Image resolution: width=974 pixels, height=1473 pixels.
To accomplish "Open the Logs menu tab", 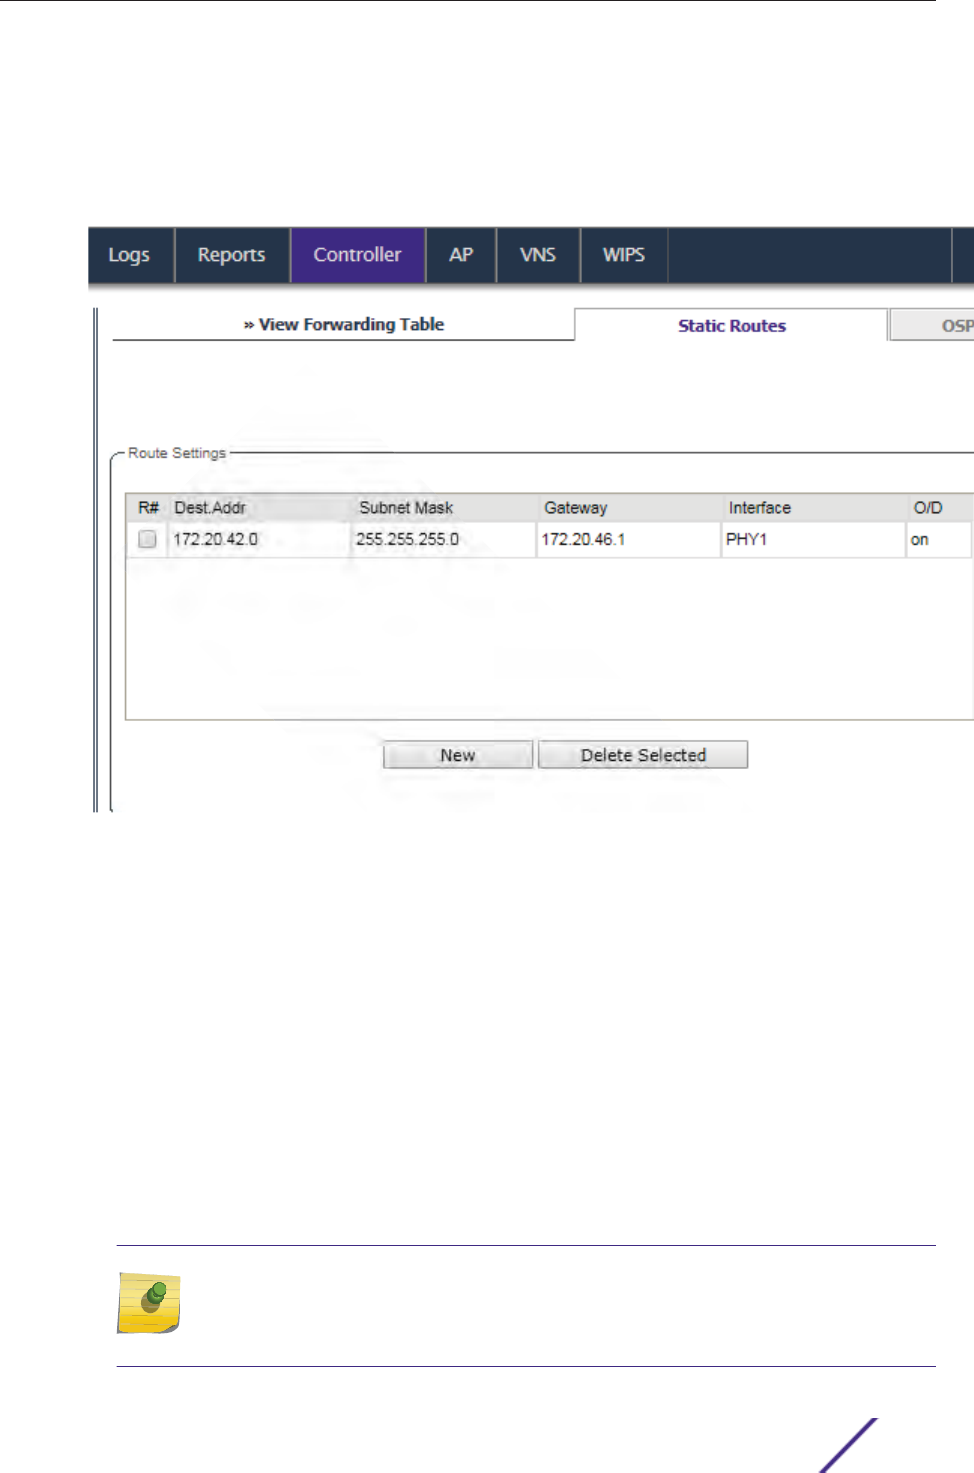I will tap(130, 255).
